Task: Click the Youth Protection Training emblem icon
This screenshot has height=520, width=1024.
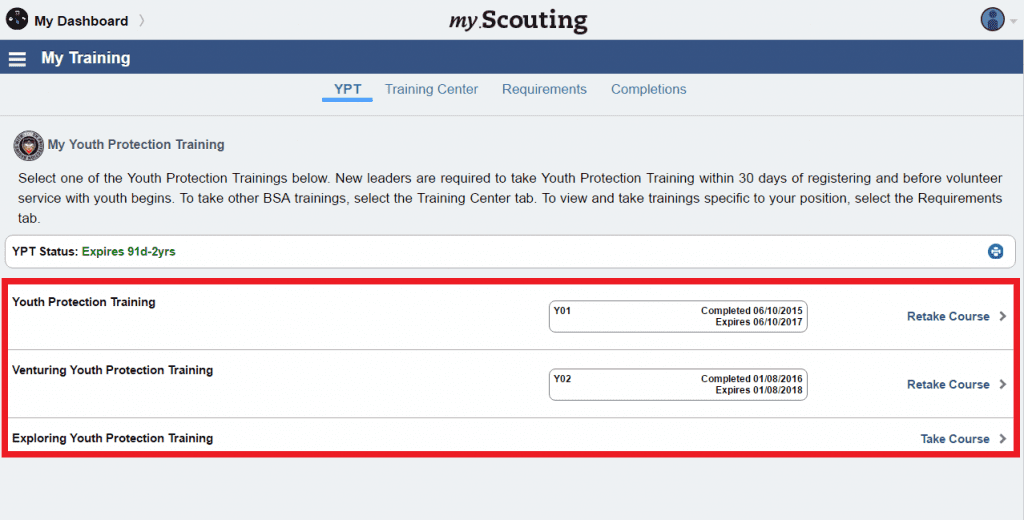Action: point(29,146)
